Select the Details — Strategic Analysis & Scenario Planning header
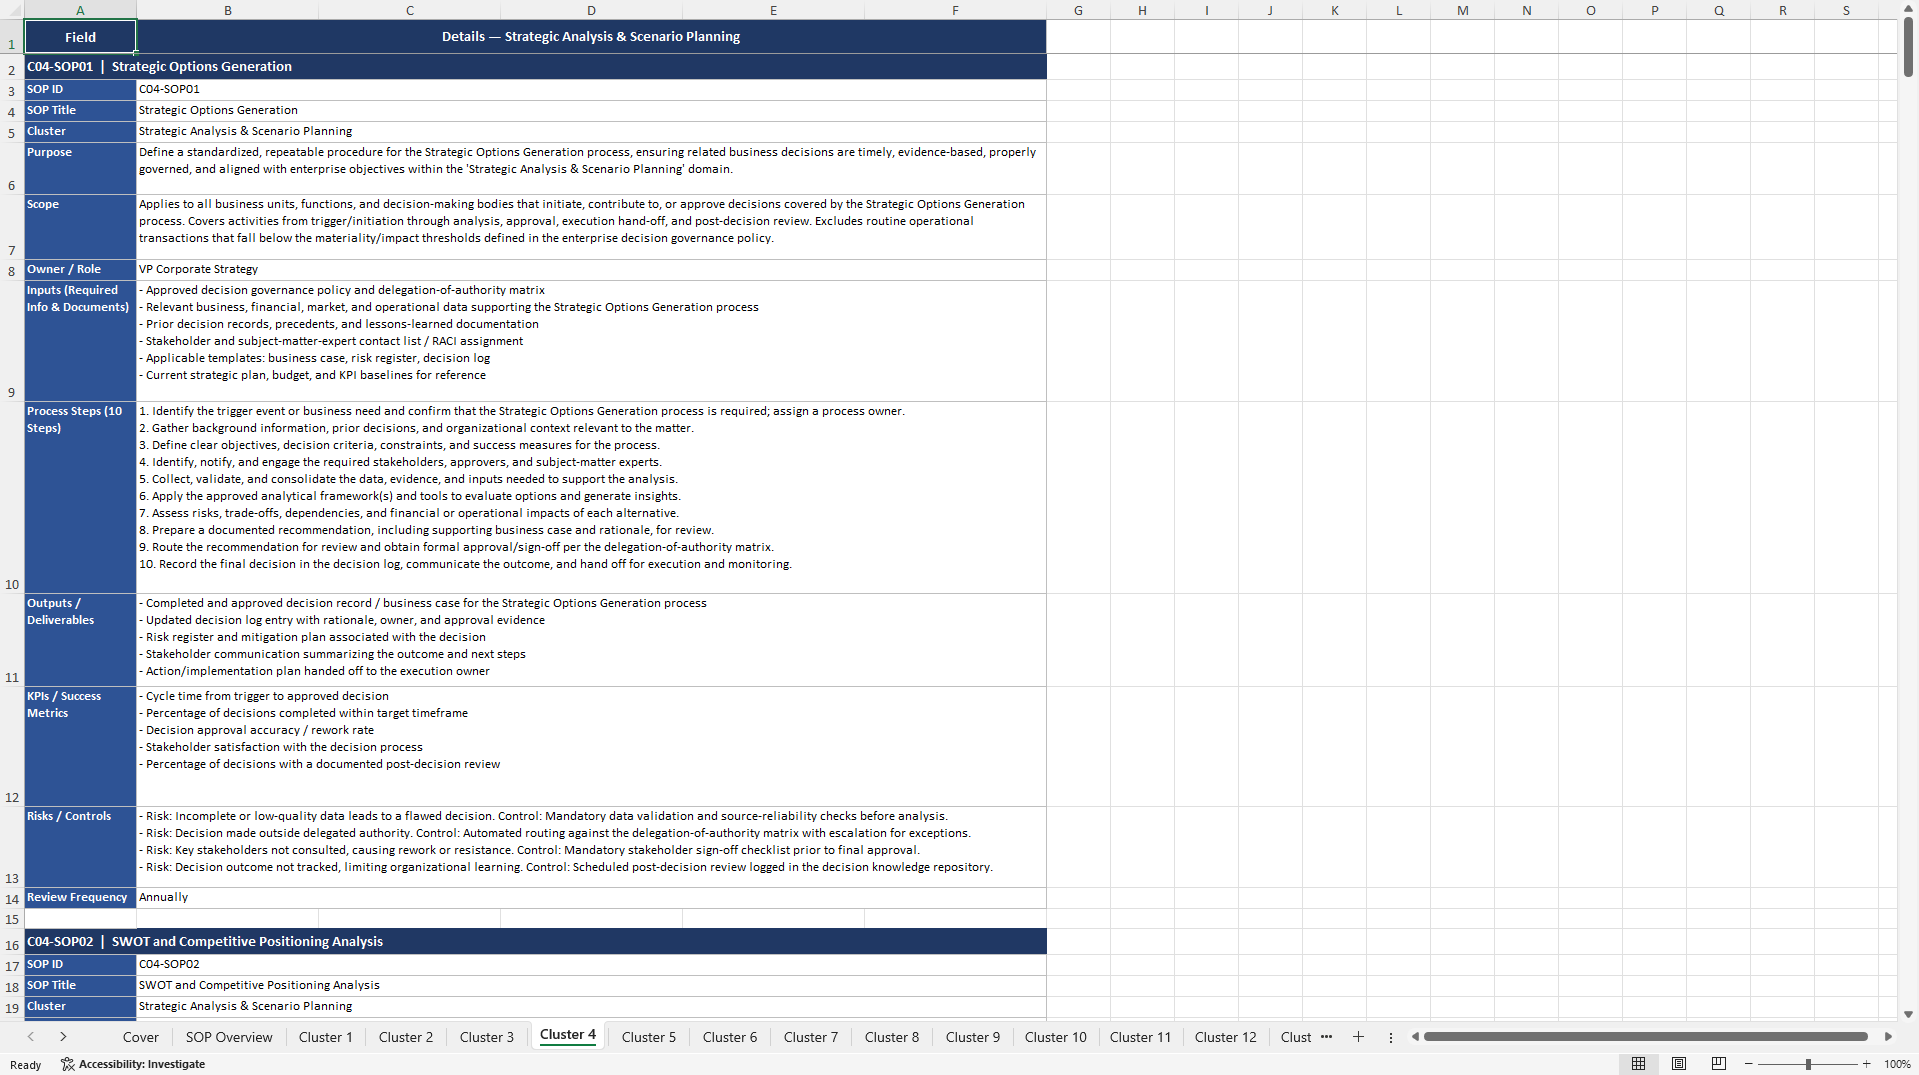Screen dimensions: 1919x1075 [x=591, y=37]
